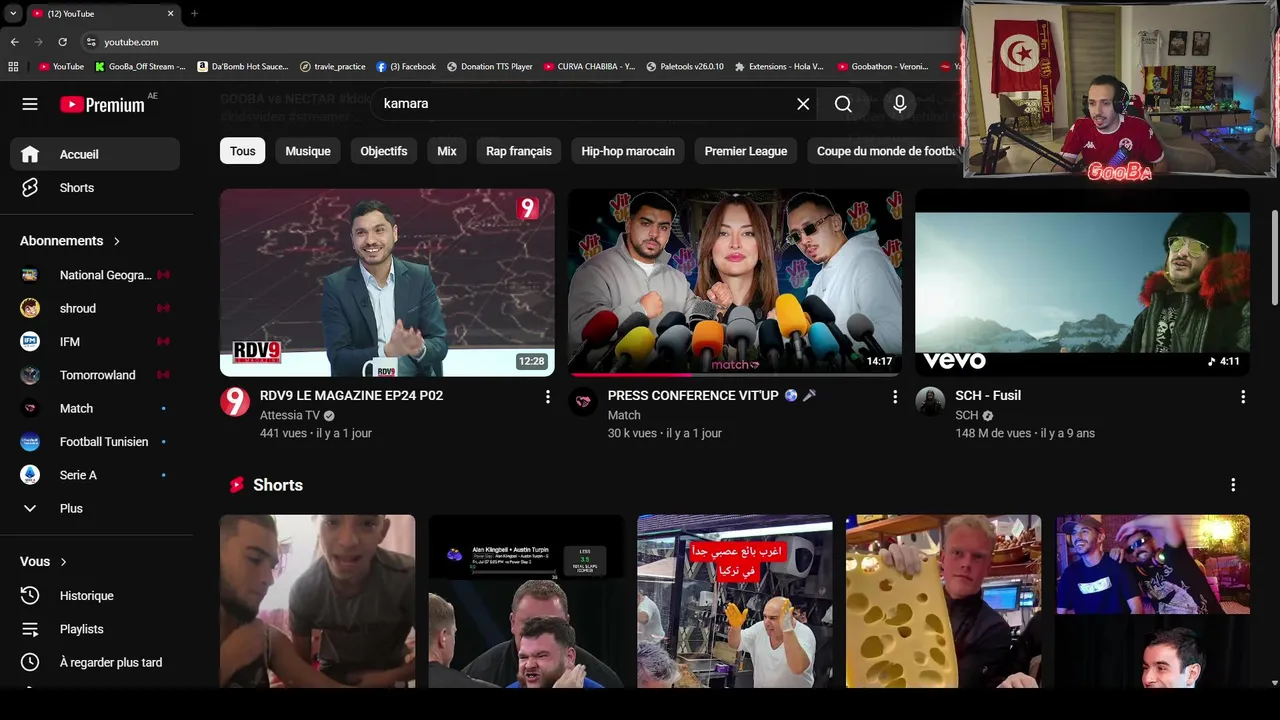Clear the search box with the X
The width and height of the screenshot is (1280, 720).
803,104
